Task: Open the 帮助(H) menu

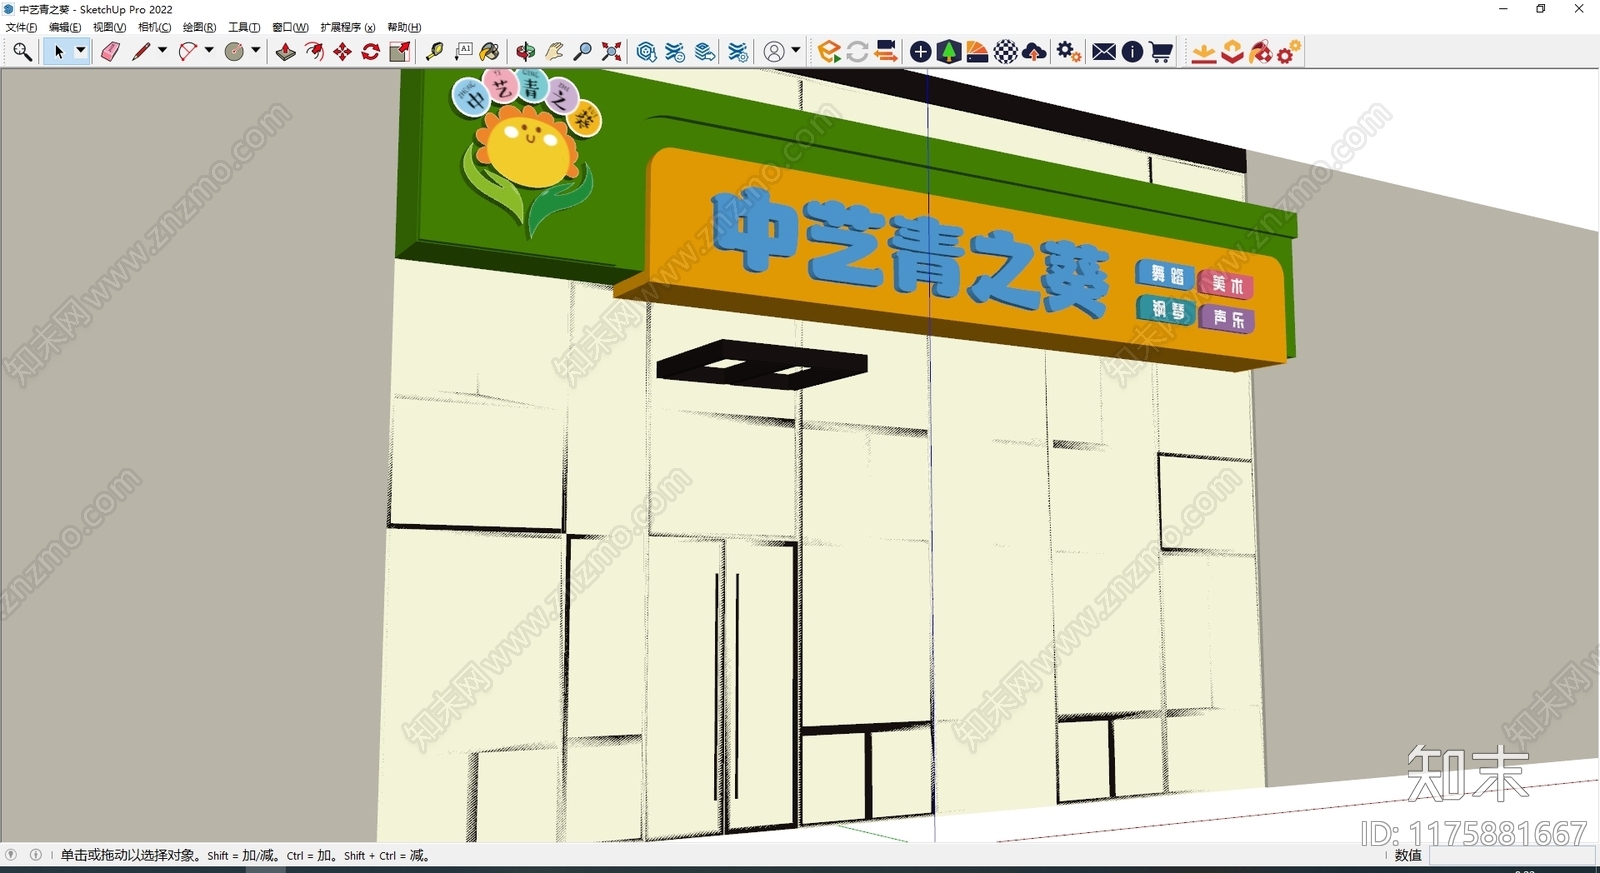Action: pos(404,27)
